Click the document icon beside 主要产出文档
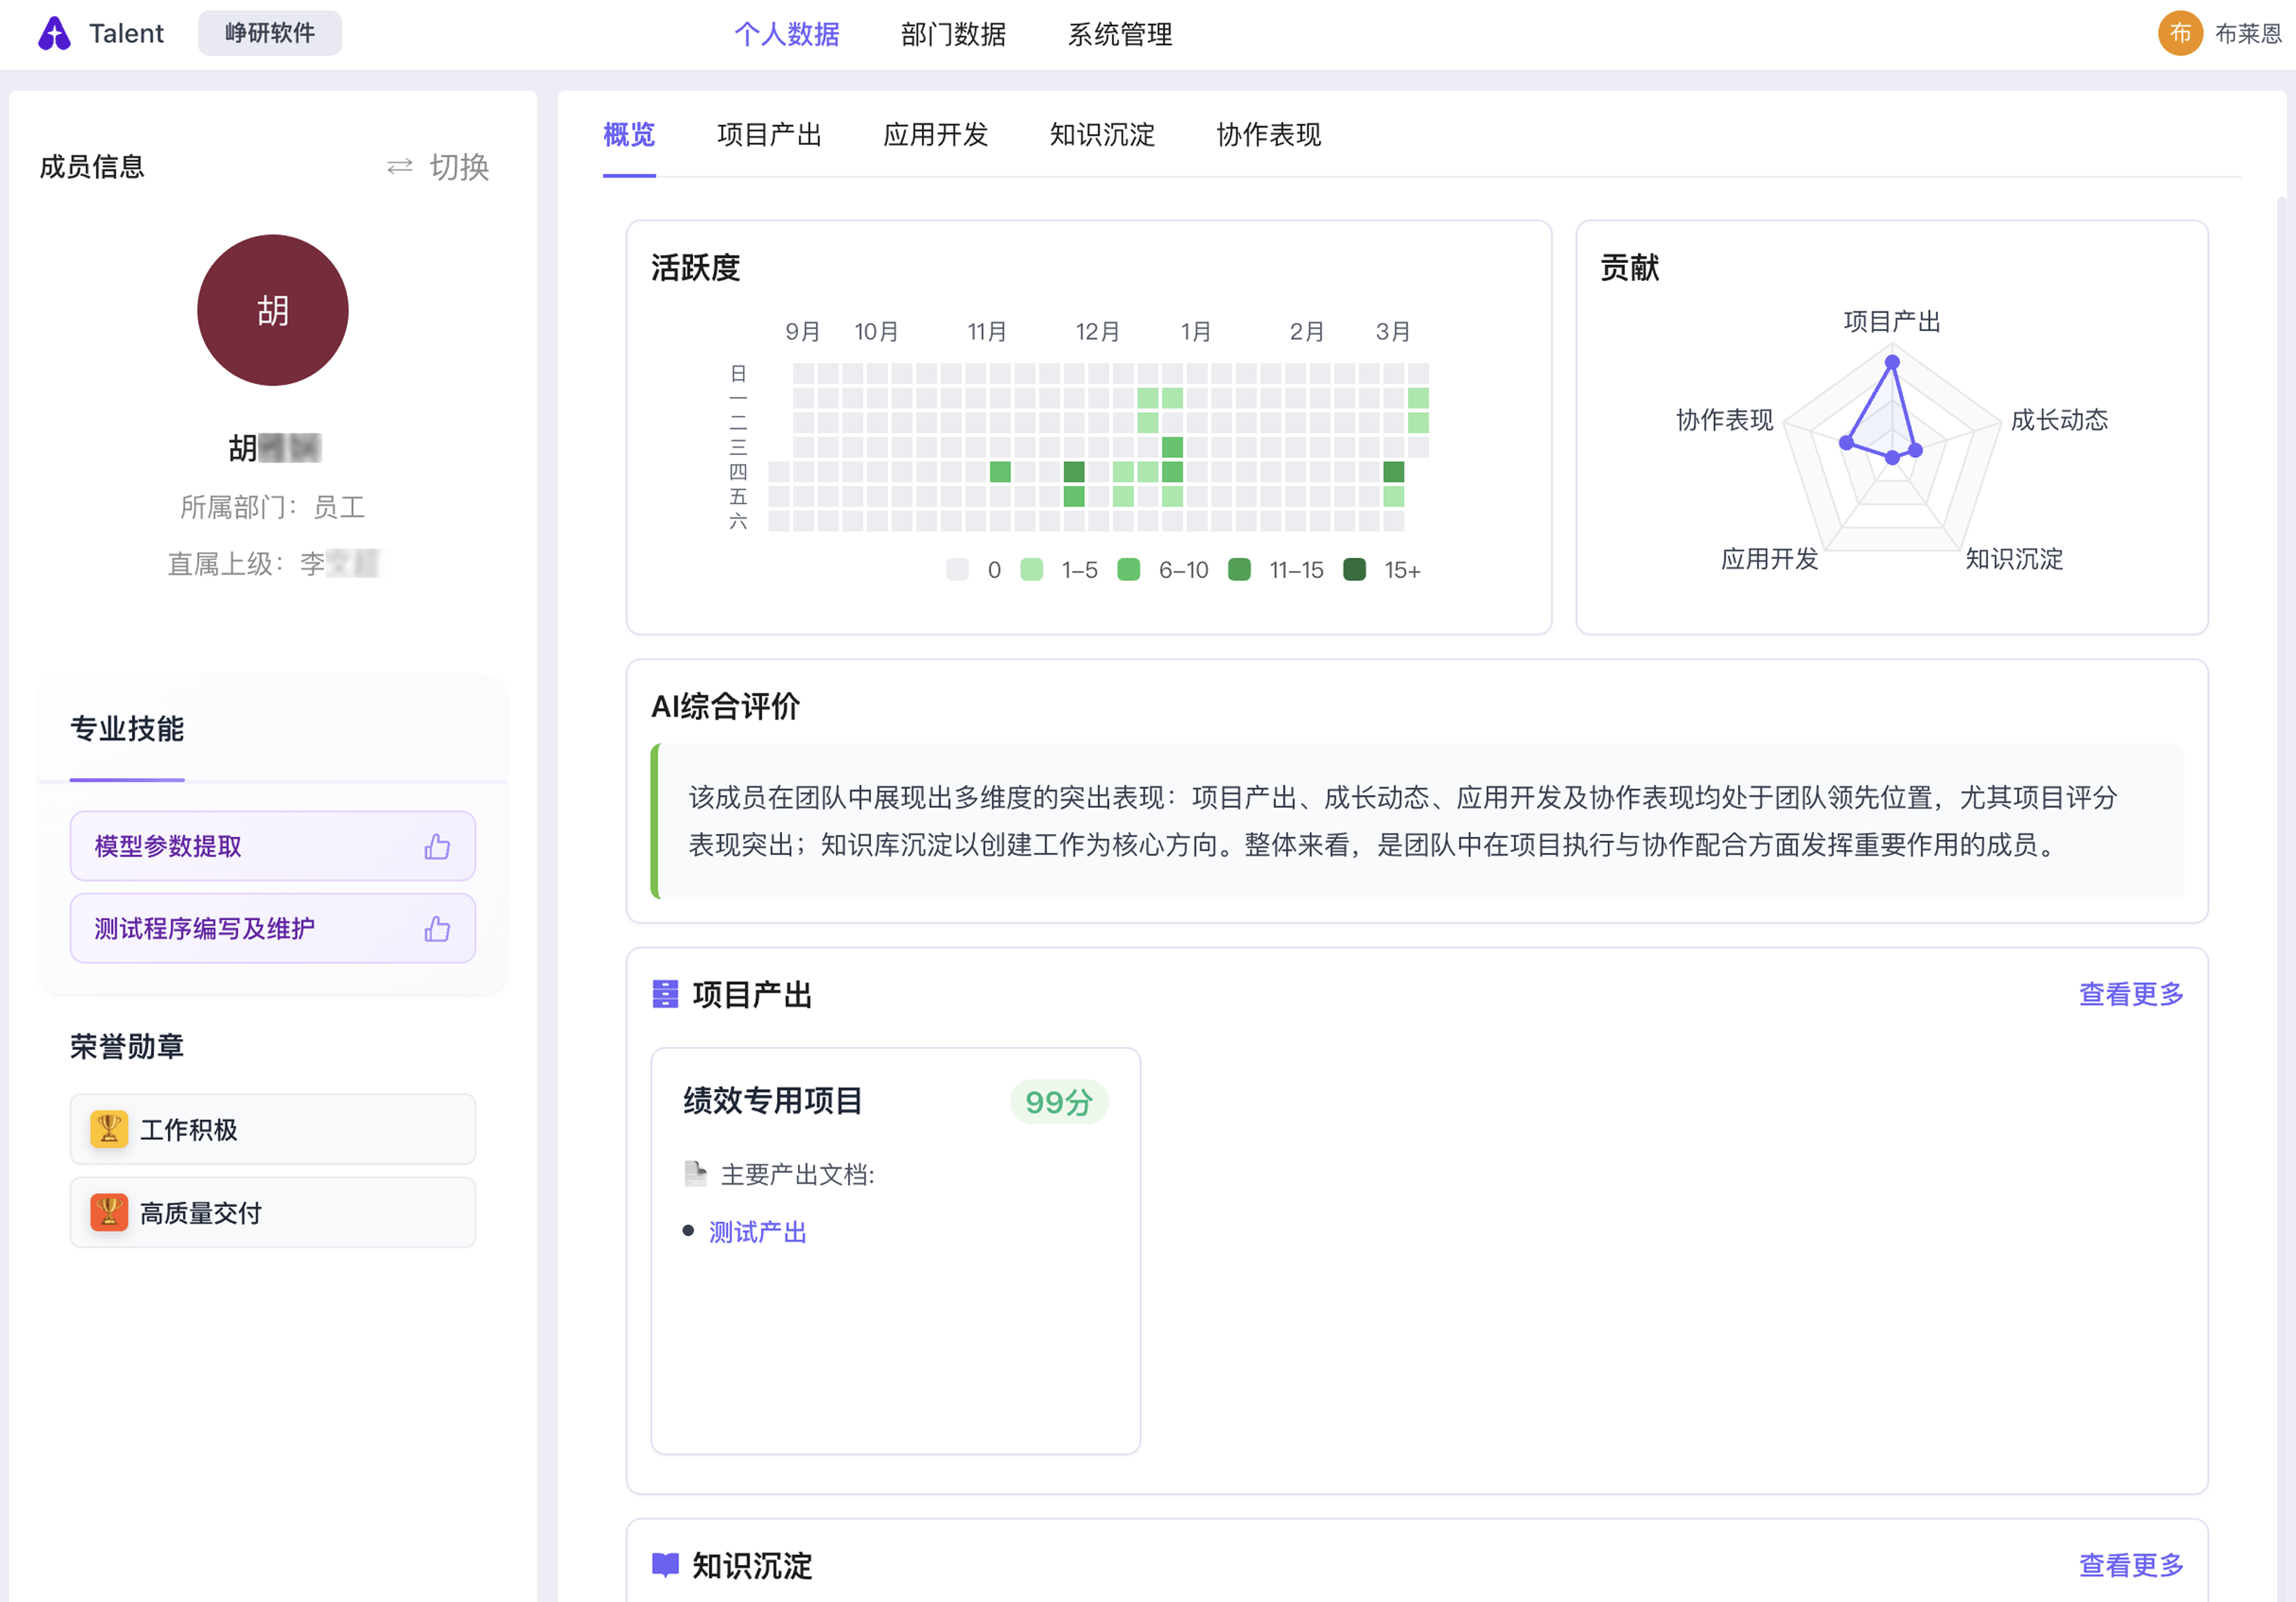This screenshot has height=1602, width=2296. click(x=695, y=1173)
